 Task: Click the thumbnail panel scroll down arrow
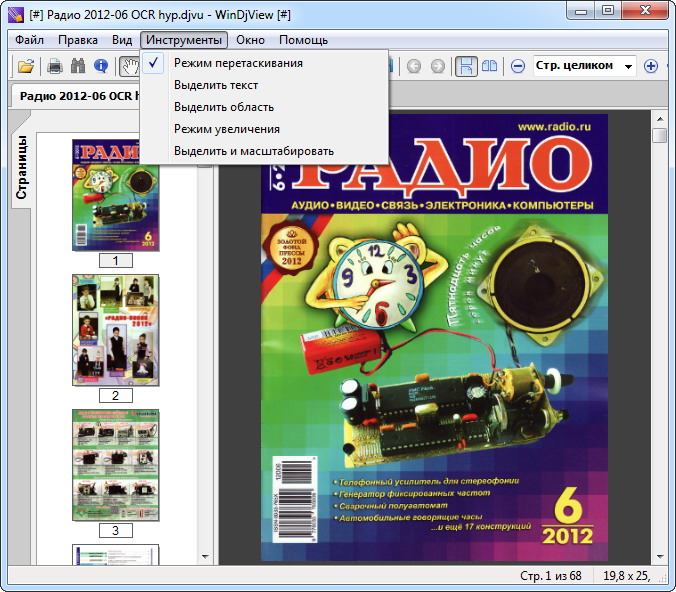click(x=205, y=557)
